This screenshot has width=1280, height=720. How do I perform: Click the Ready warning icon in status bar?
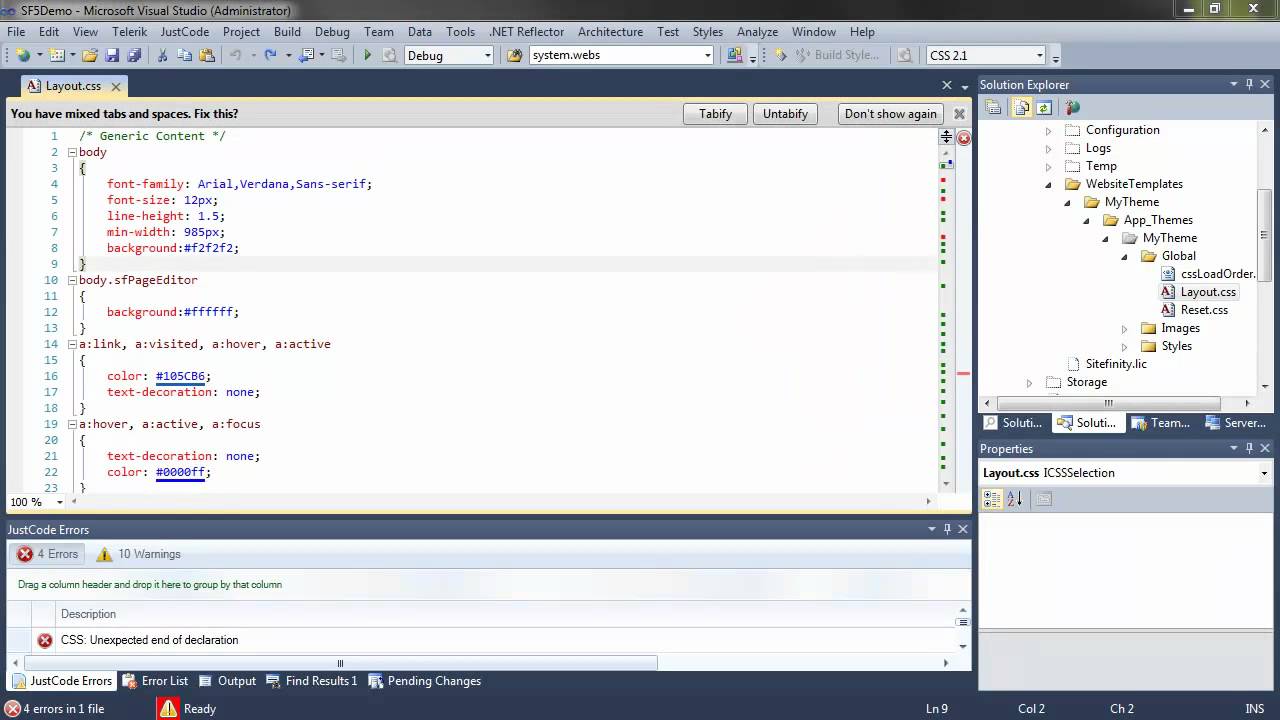167,709
